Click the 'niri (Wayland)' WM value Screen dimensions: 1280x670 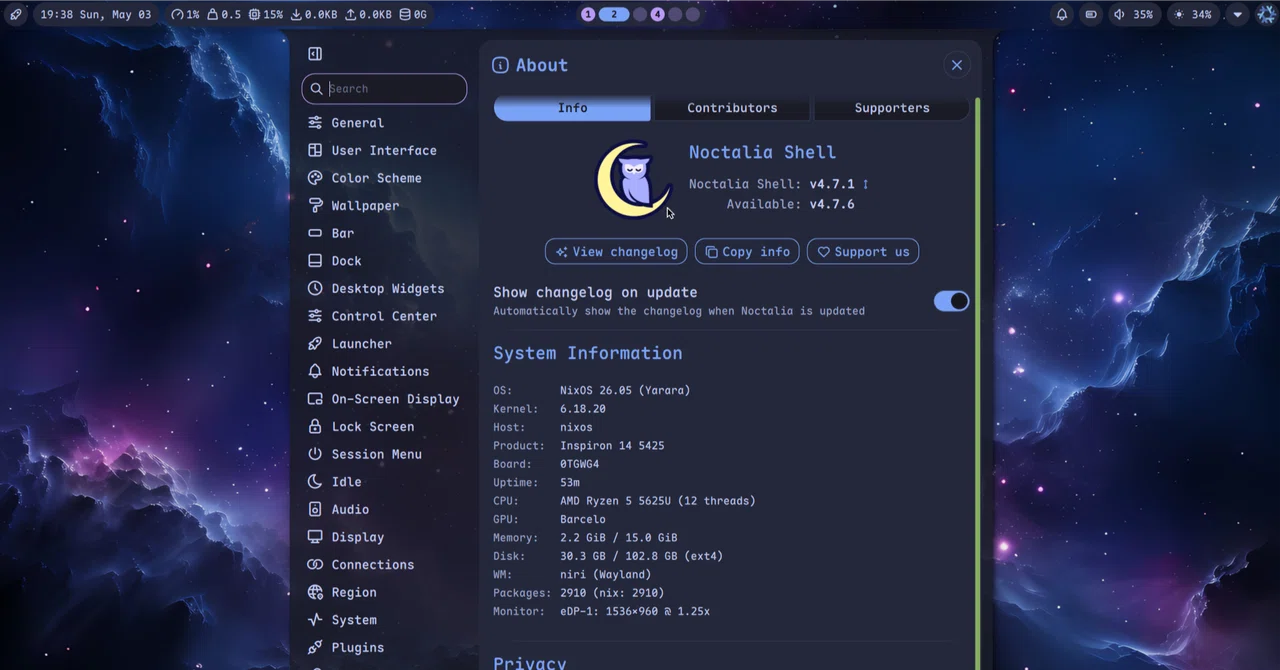click(606, 575)
